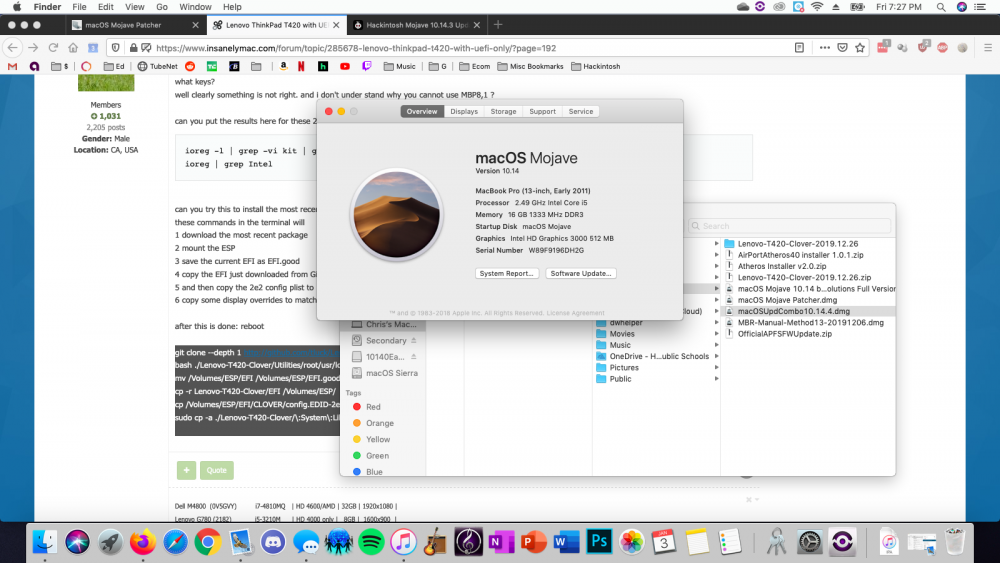The height and width of the screenshot is (563, 1000).
Task: Open Spotify from the Dock
Action: tap(371, 543)
